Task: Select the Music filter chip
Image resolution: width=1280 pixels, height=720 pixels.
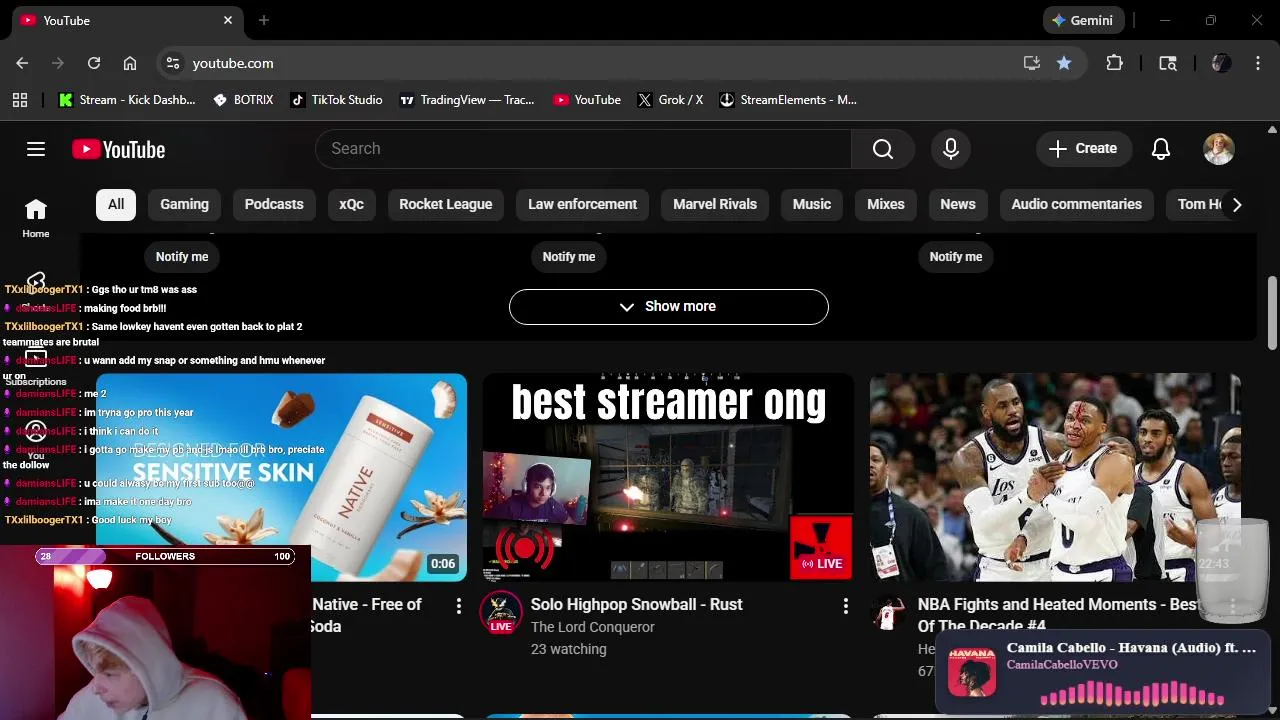Action: pos(812,204)
